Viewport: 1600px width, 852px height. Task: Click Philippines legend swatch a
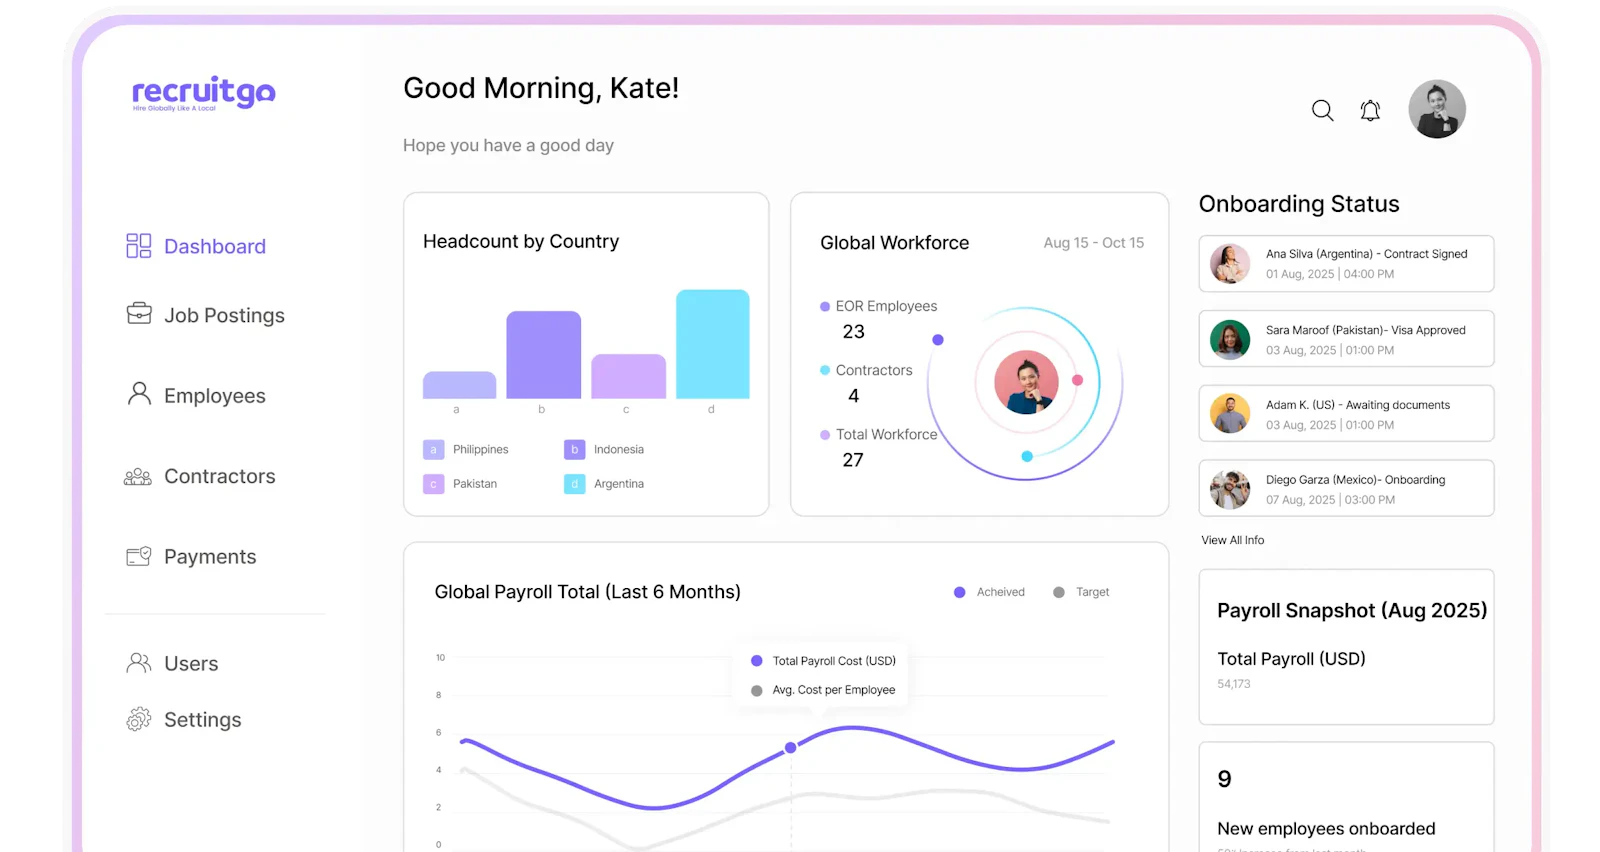(x=433, y=450)
